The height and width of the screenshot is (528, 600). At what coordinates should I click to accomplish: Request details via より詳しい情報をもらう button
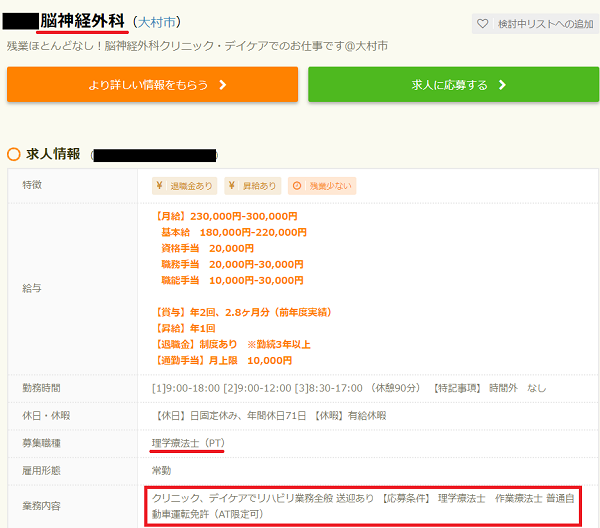[x=152, y=85]
